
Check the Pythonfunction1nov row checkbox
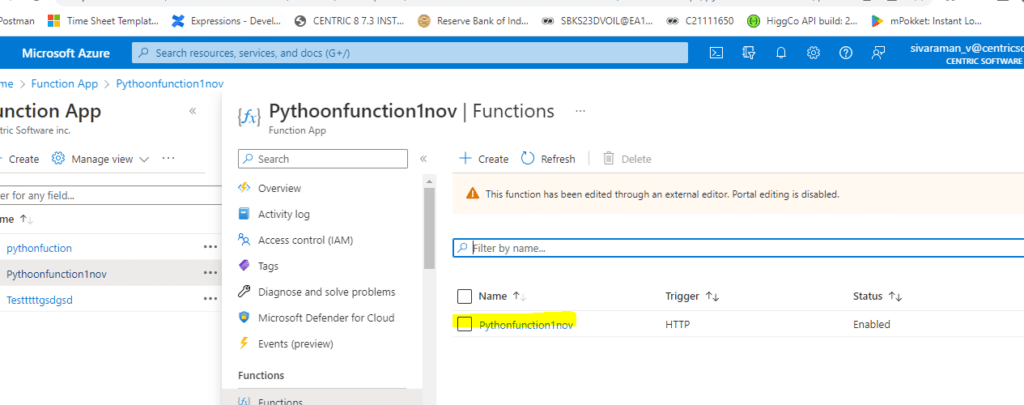(464, 324)
